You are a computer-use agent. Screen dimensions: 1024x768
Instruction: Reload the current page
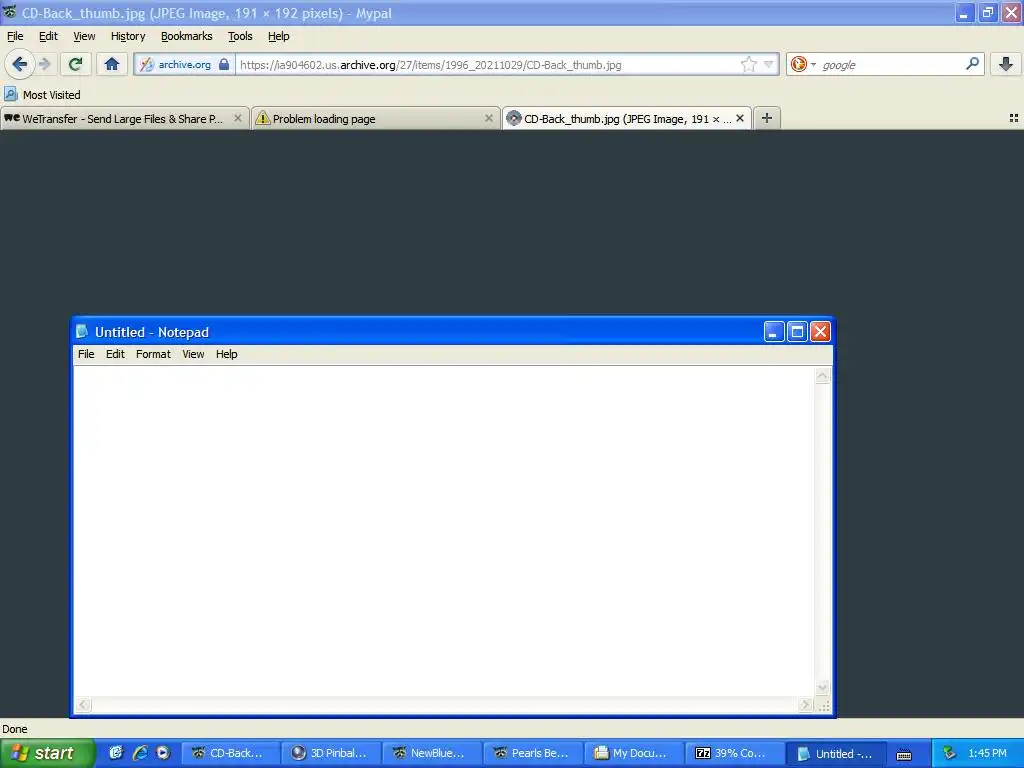click(x=75, y=64)
